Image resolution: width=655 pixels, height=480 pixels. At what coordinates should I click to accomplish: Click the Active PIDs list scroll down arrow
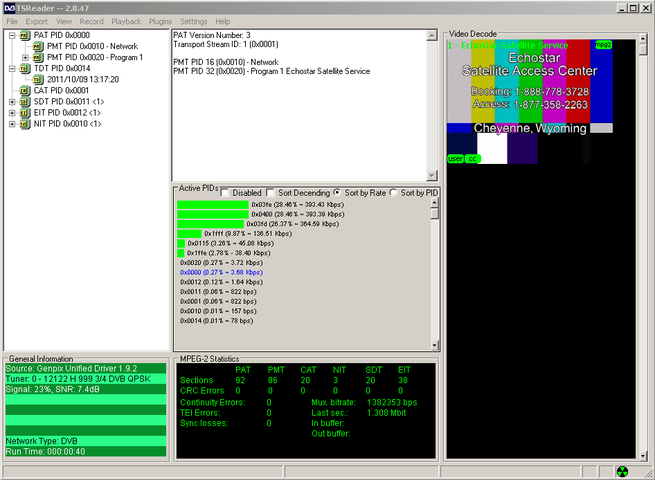click(434, 345)
